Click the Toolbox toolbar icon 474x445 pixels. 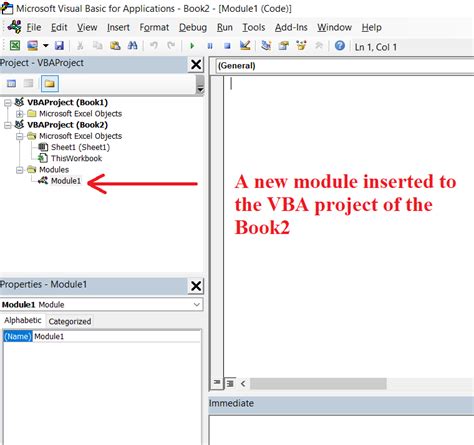pyautogui.click(x=319, y=45)
